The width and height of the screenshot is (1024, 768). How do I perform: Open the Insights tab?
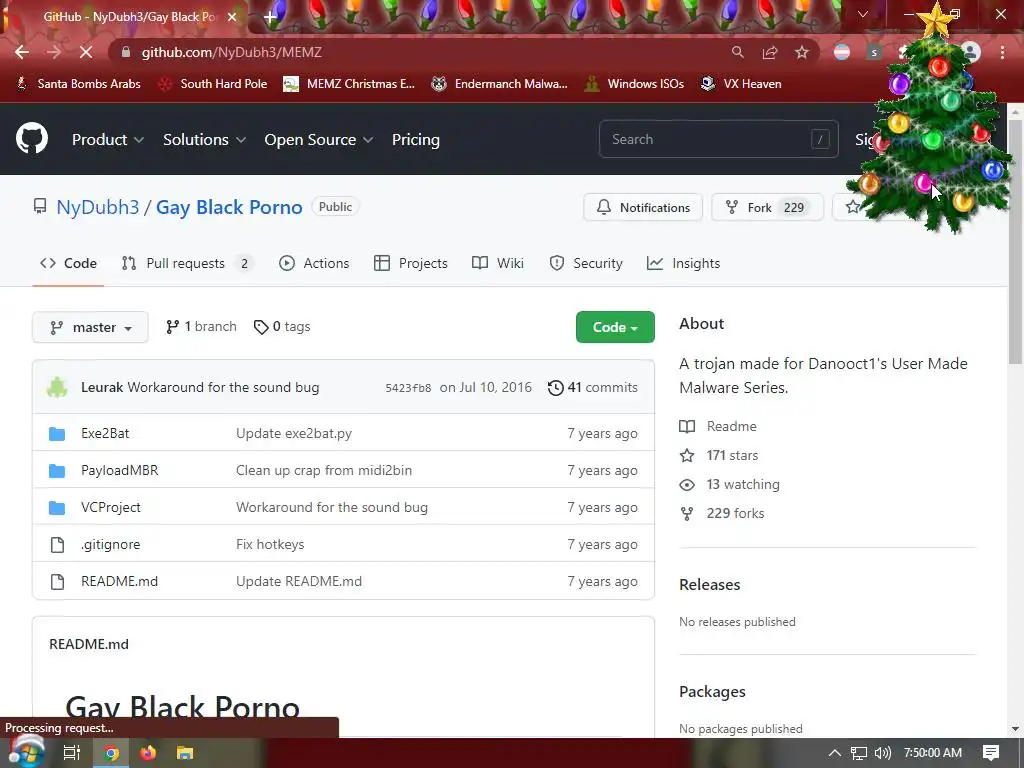[683, 263]
